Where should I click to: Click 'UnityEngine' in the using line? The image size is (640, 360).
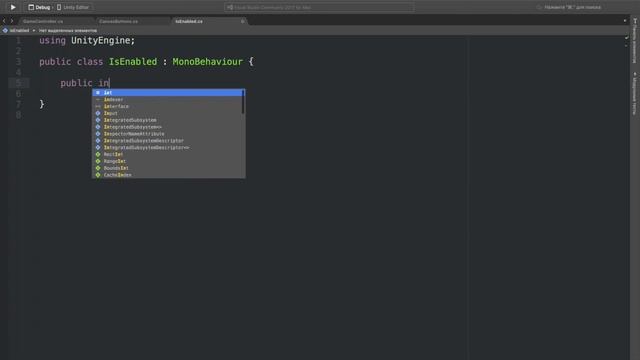coord(100,40)
